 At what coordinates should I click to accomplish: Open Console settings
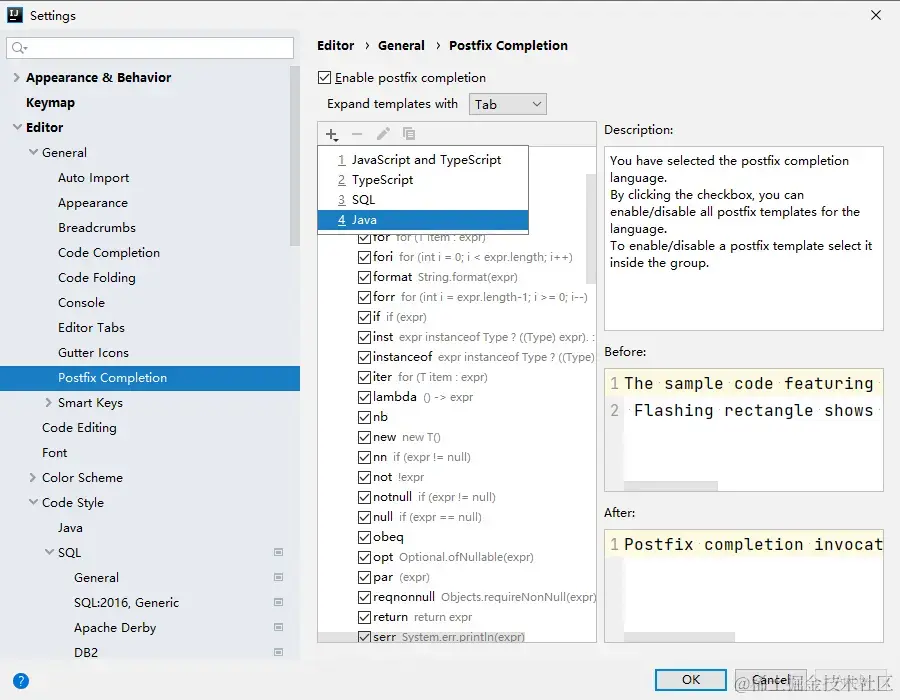82,302
